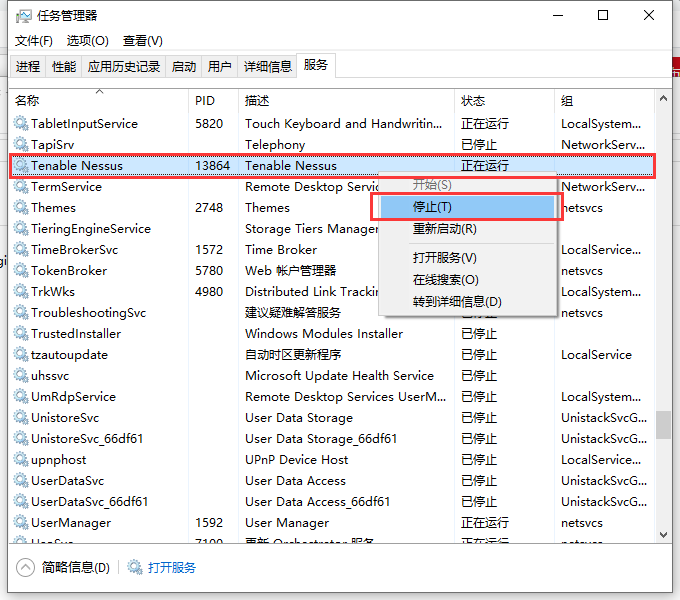Switch to the 进程 tab
The height and width of the screenshot is (600, 680).
tap(28, 67)
